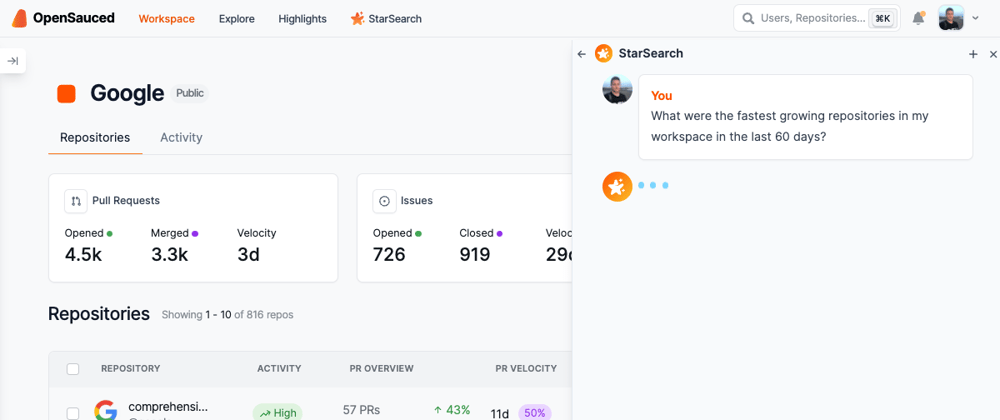1000x420 pixels.
Task: Check the select-all repositories checkbox
Action: coord(73,369)
